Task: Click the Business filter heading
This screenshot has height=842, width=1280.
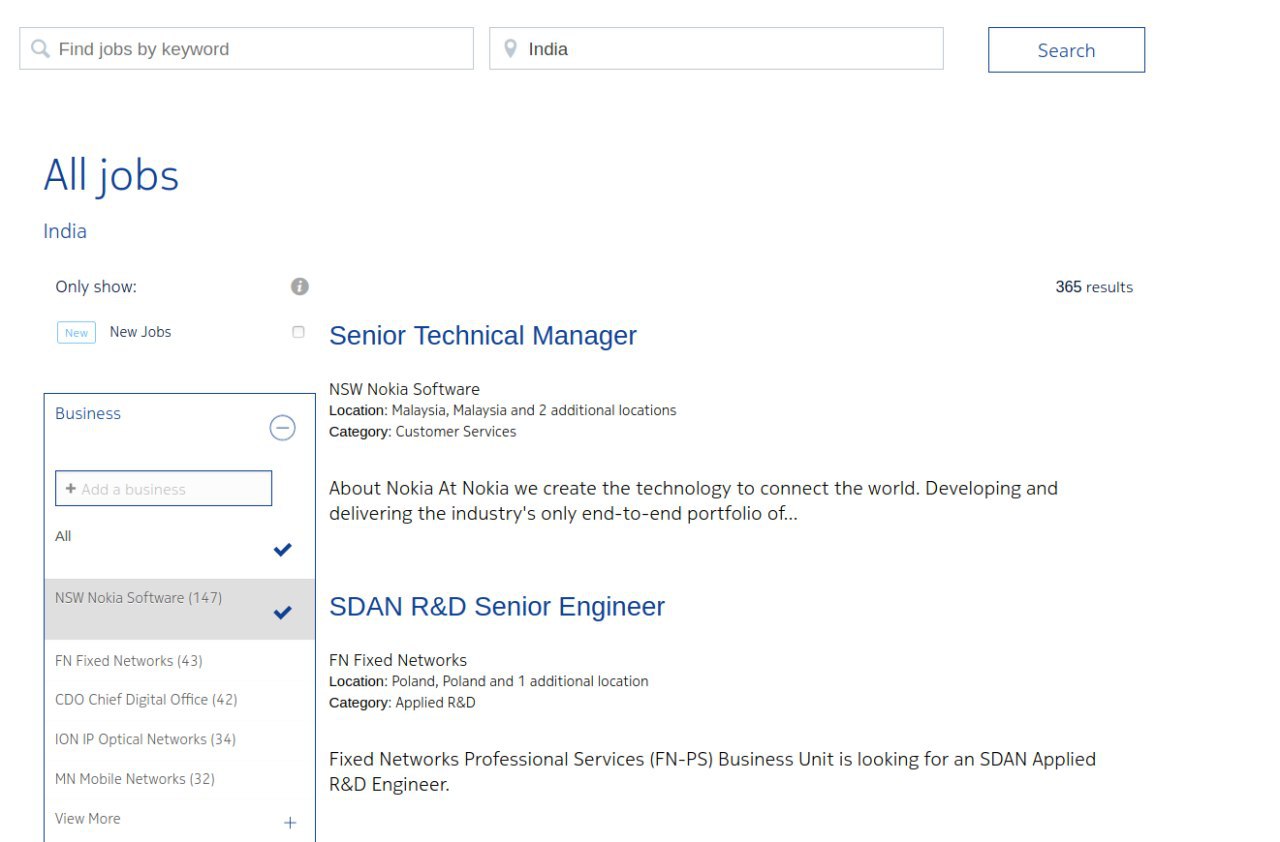Action: point(88,414)
